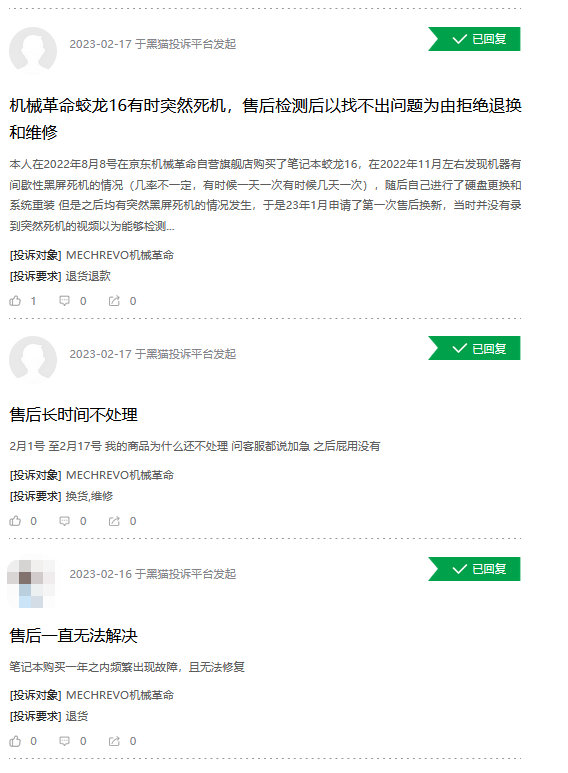The width and height of the screenshot is (568, 773).
Task: Like the 蛟龙16 死机 complaint (thumbs-up)
Action: point(15,301)
